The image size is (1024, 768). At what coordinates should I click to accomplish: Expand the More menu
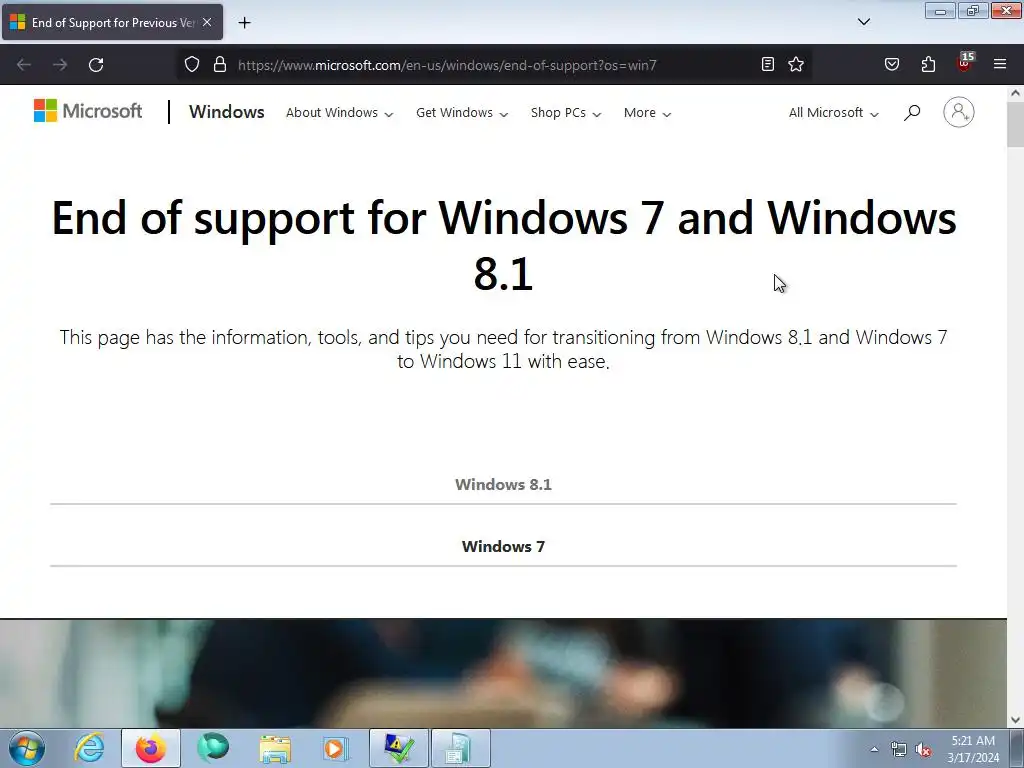tap(647, 113)
